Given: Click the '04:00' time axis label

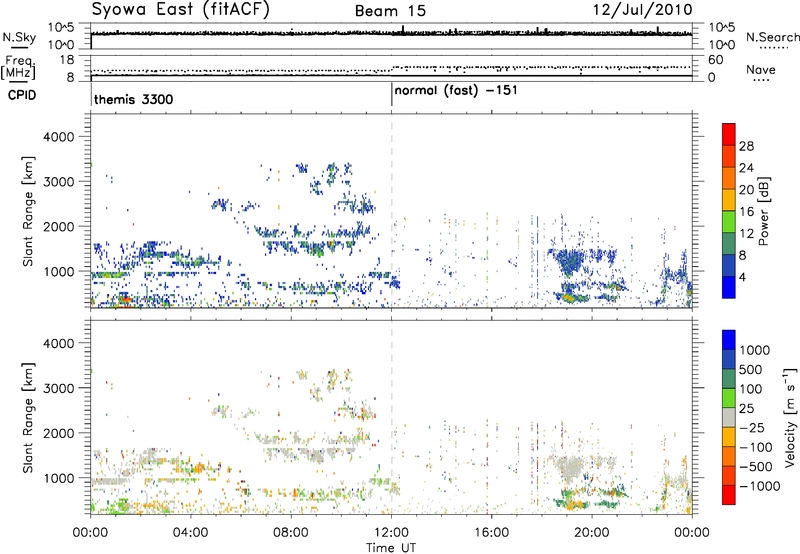Looking at the screenshot, I should pos(191,533).
